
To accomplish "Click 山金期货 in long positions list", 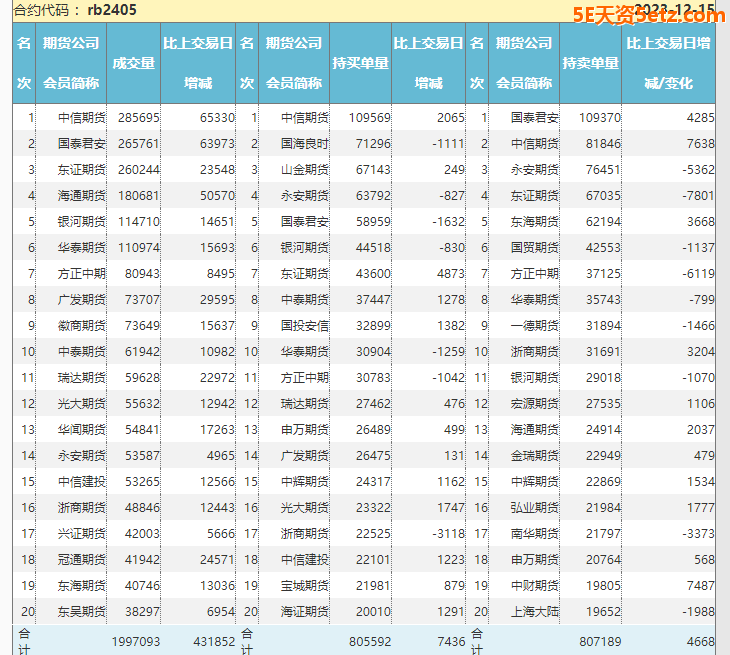I will click(x=304, y=170).
